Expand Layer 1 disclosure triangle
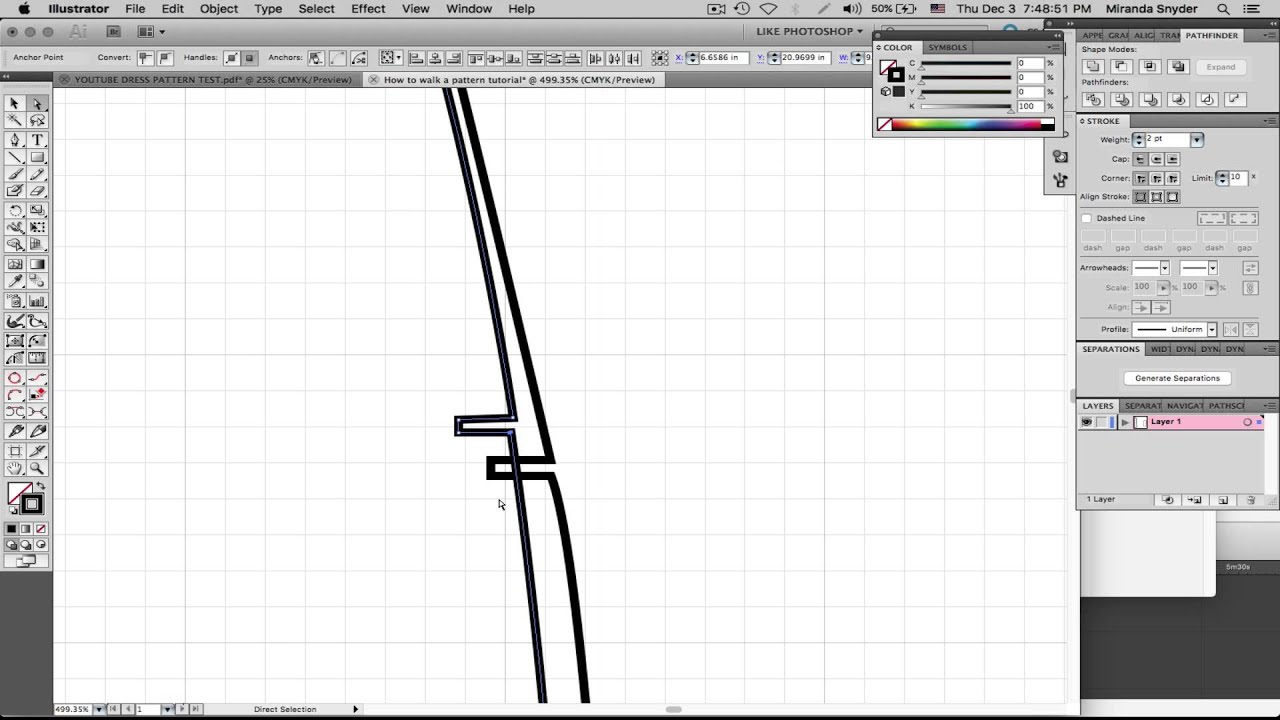 pos(1125,422)
